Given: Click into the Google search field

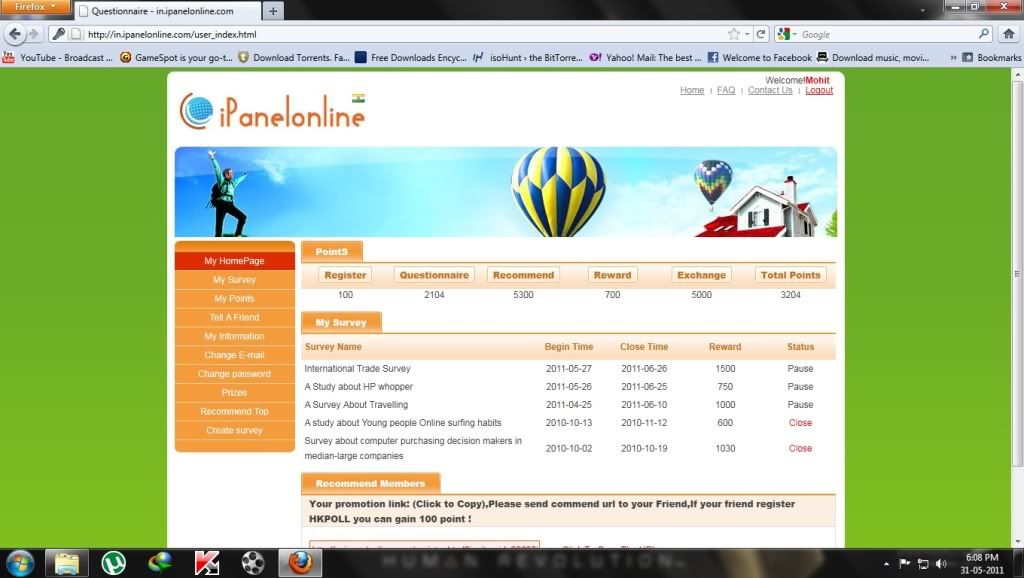Looking at the screenshot, I should 888,34.
